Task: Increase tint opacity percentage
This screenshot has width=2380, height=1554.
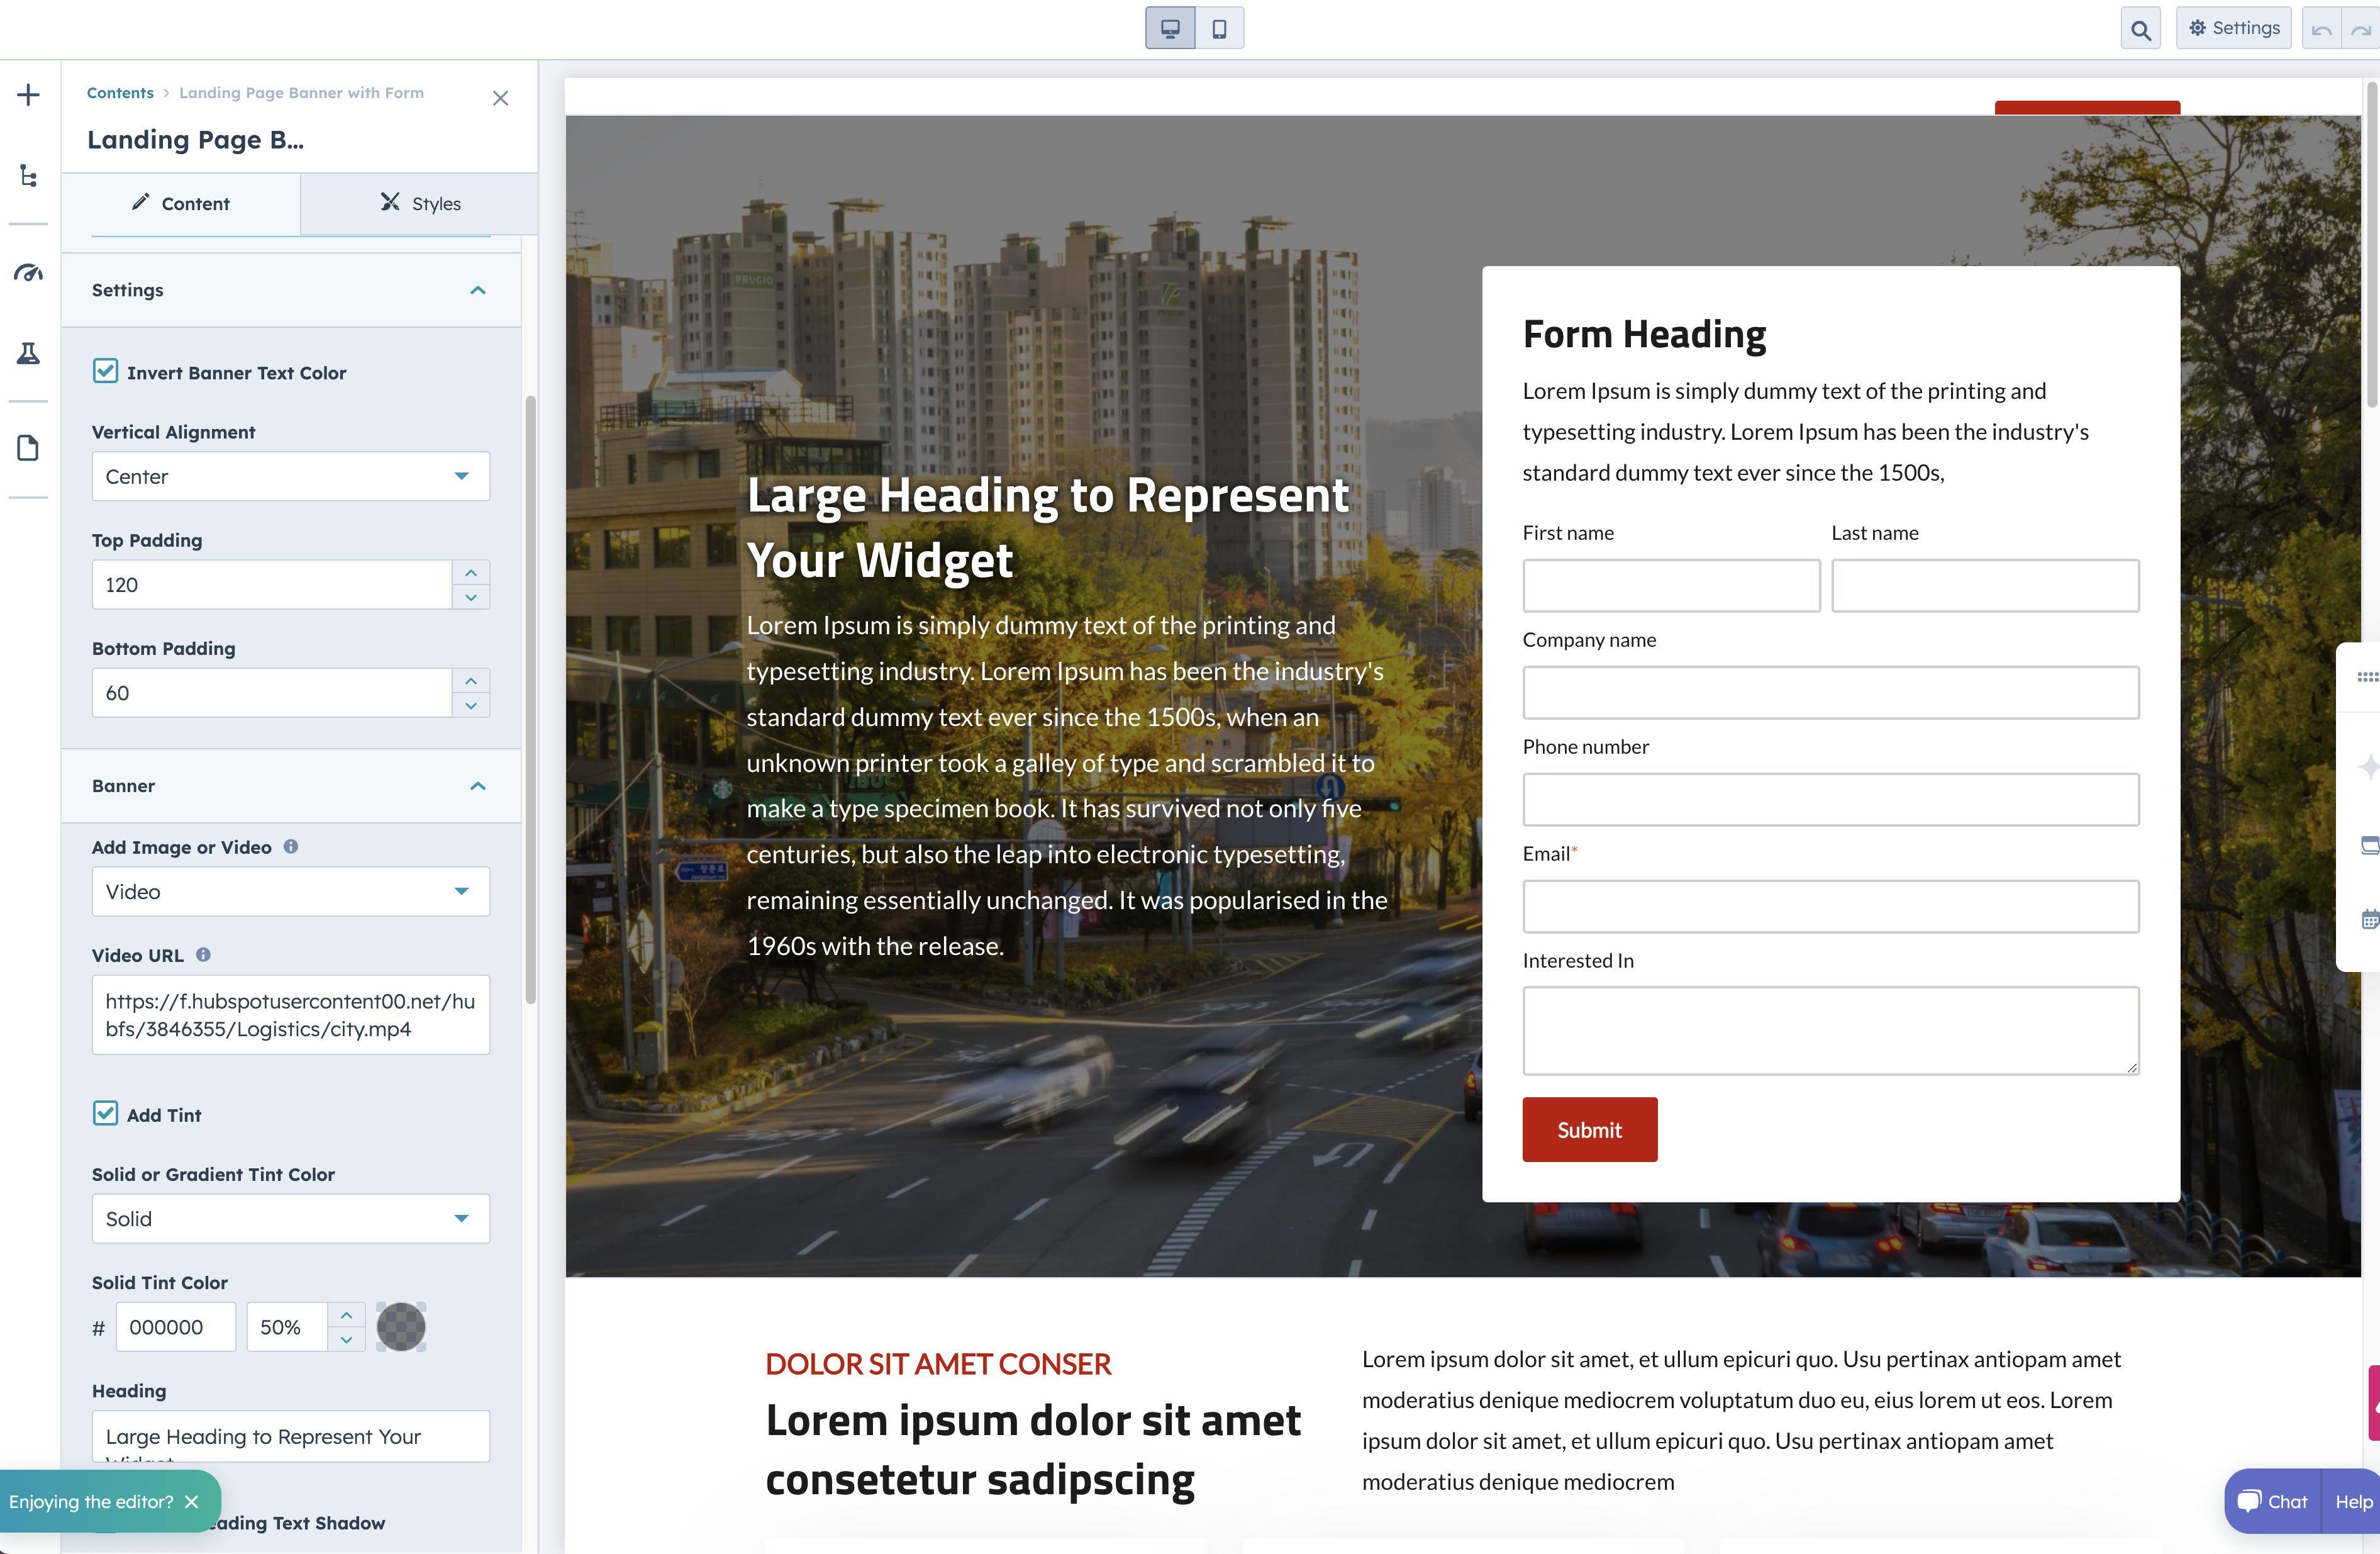Action: coord(346,1315)
